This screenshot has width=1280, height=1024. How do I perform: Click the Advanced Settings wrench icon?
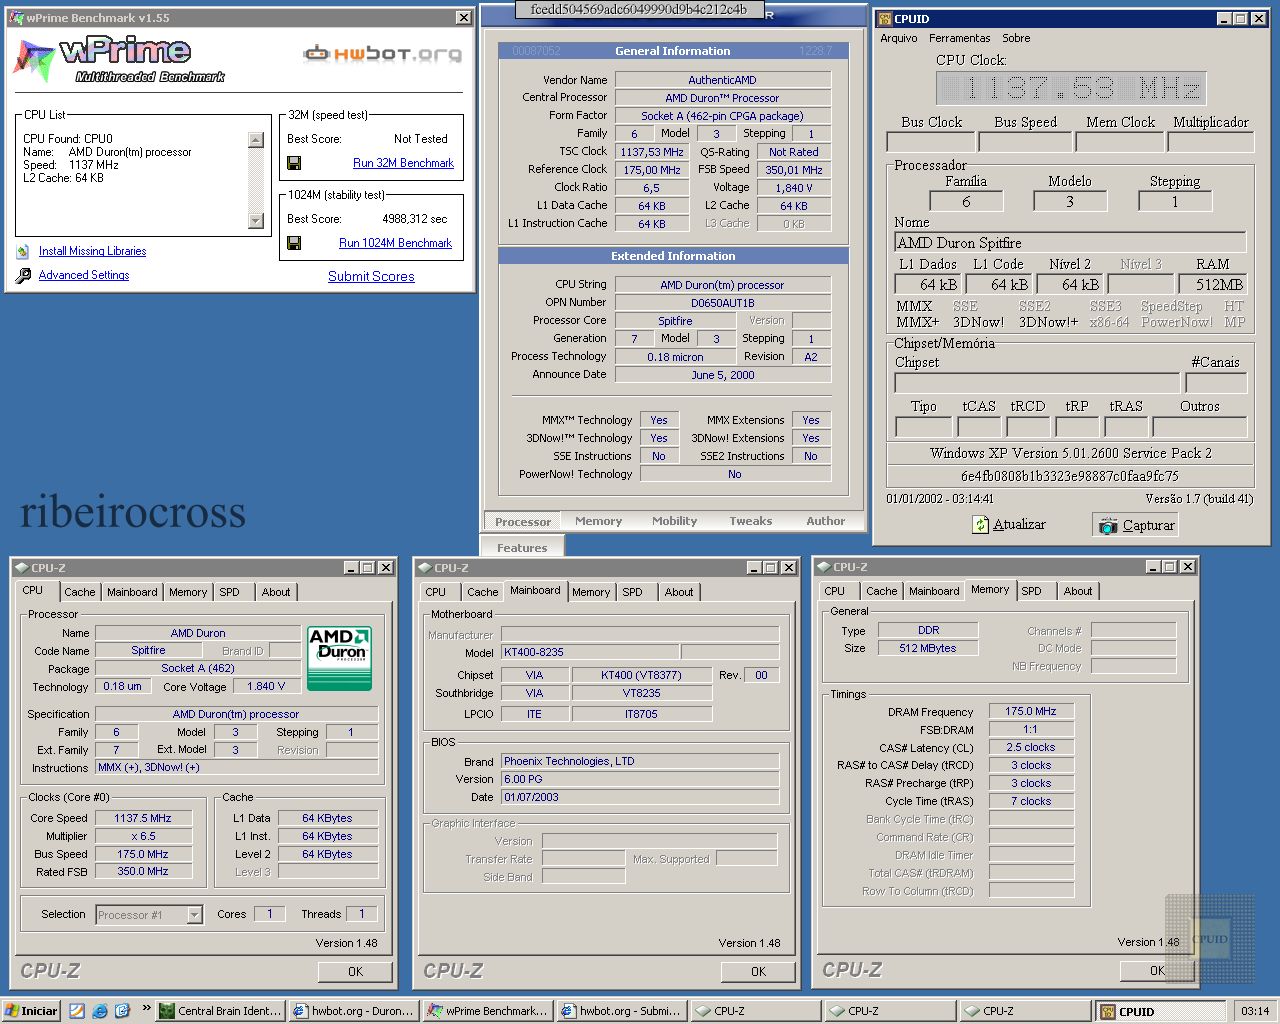[23, 276]
